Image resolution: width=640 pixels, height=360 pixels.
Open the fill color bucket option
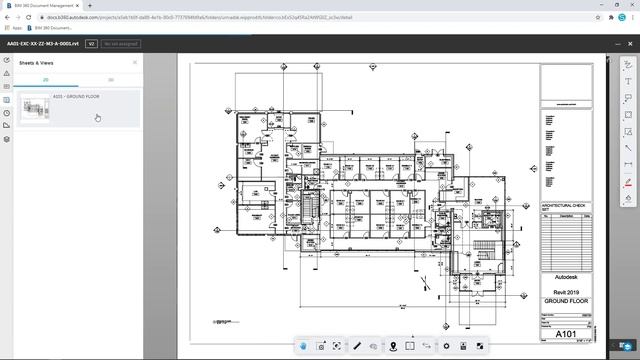628,198
